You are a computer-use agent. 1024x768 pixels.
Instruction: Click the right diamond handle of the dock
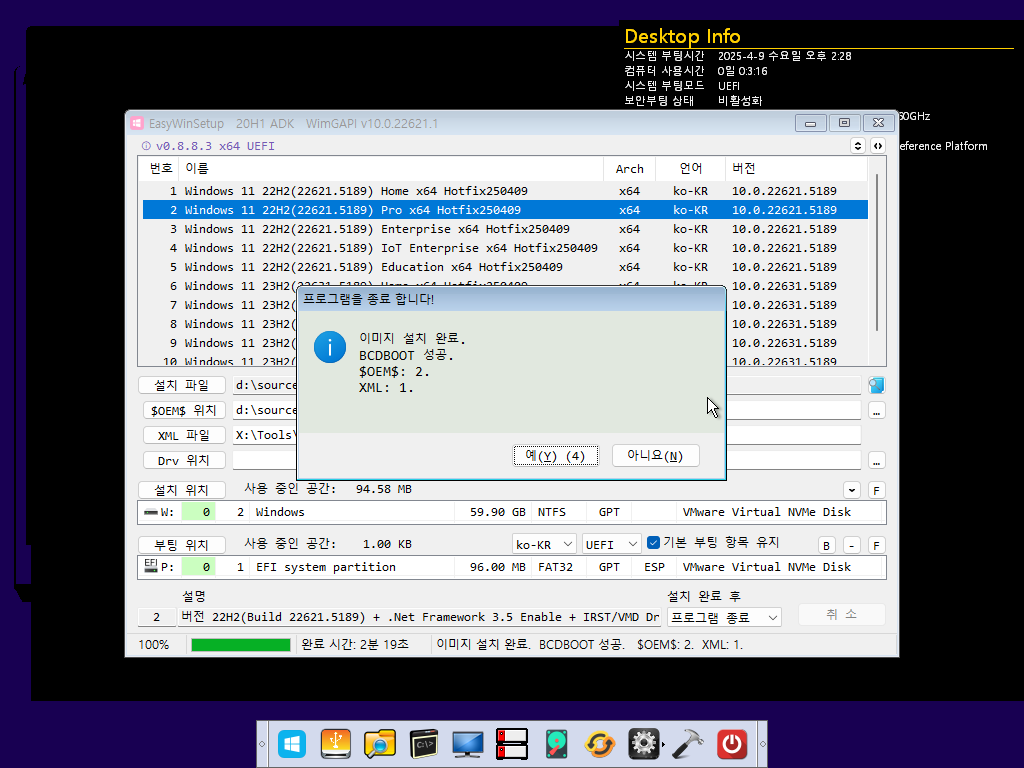pyautogui.click(x=762, y=744)
